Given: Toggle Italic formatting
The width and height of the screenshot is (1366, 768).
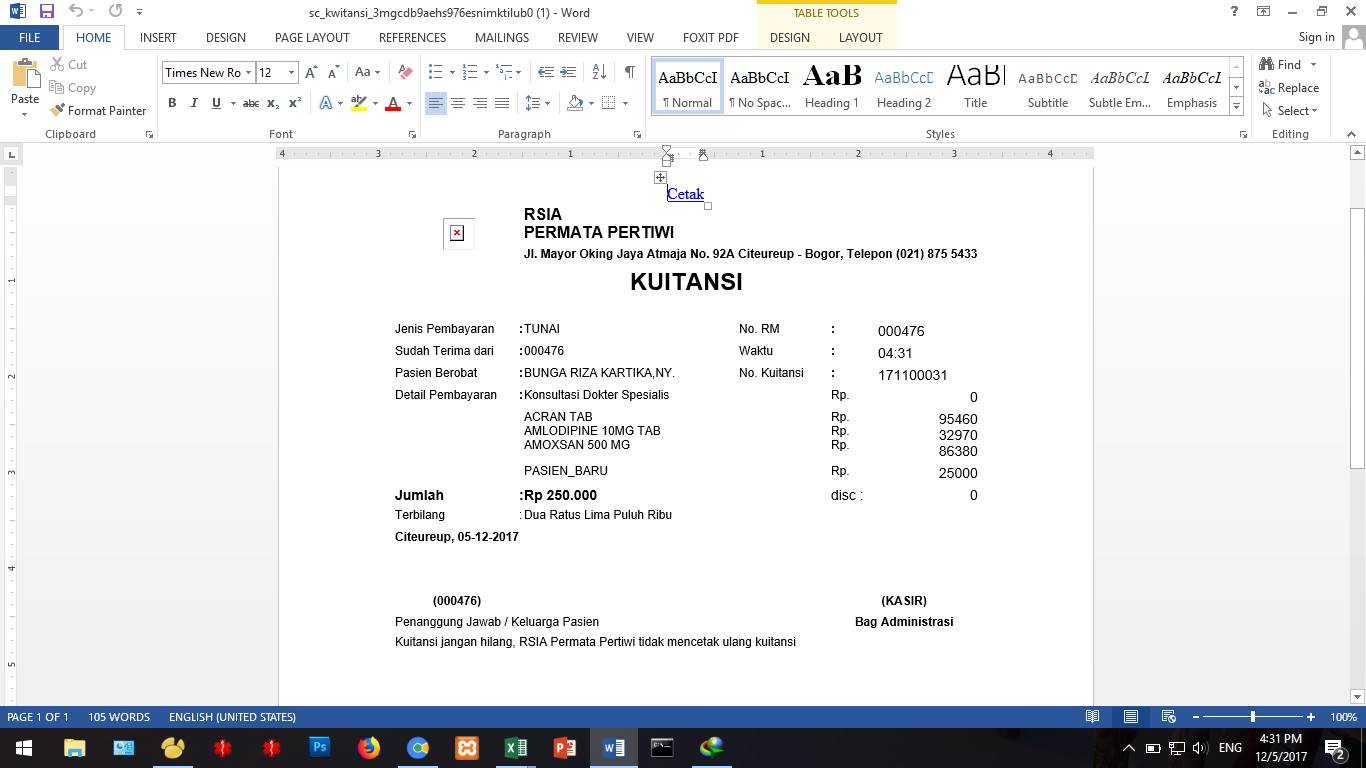Looking at the screenshot, I should coord(193,103).
